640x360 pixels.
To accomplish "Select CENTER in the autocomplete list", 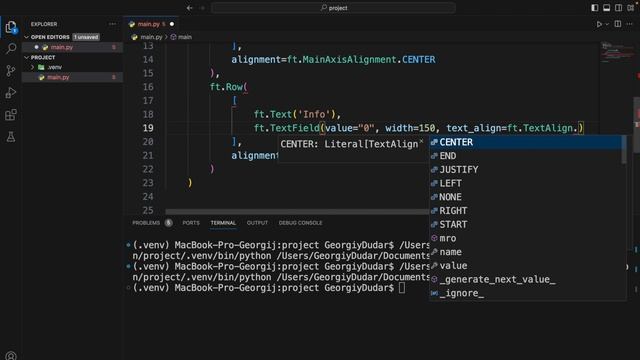I will coord(526,142).
